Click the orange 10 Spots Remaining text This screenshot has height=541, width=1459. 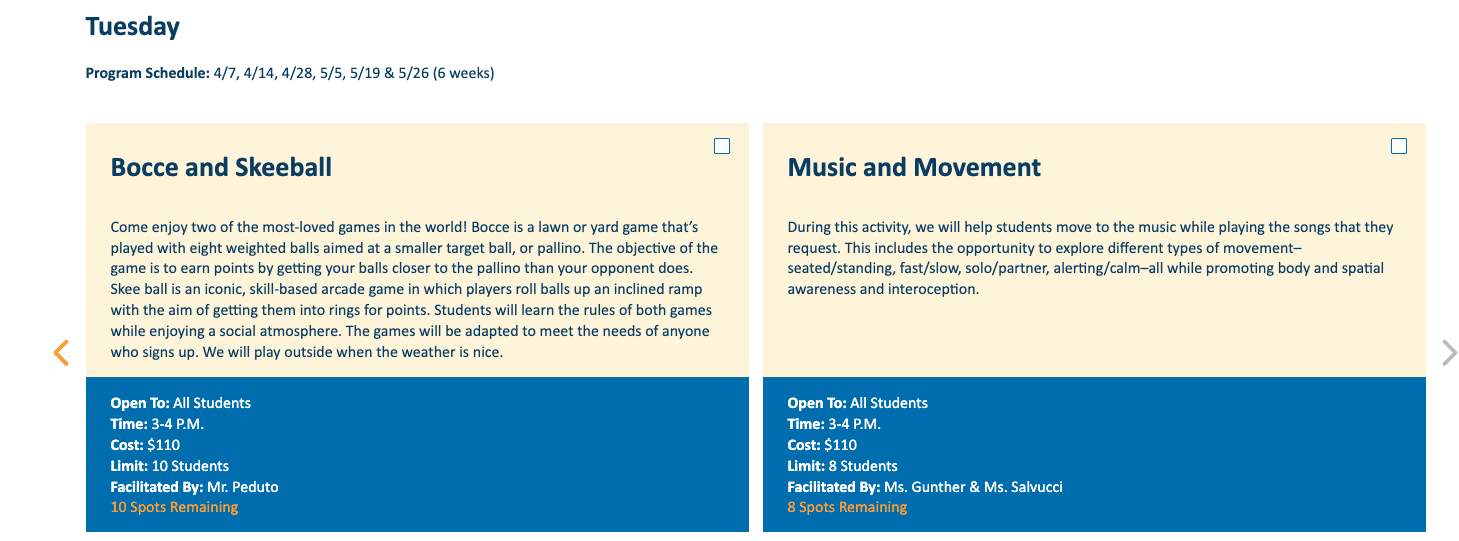[x=174, y=507]
